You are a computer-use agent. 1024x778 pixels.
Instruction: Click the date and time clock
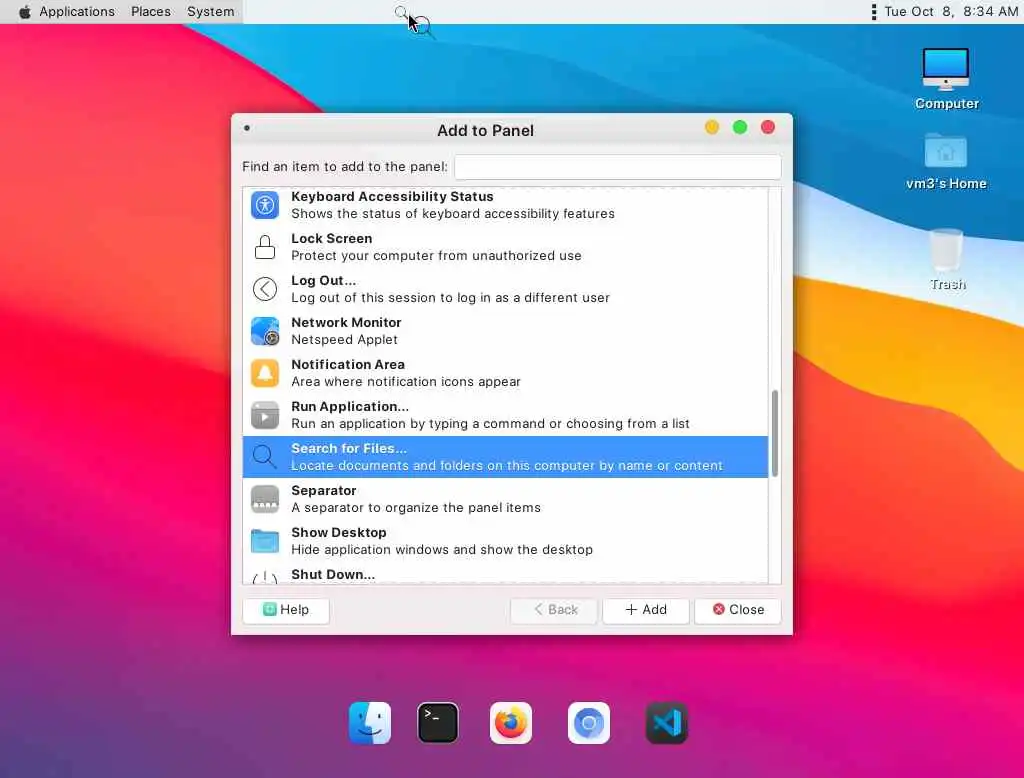coord(951,12)
